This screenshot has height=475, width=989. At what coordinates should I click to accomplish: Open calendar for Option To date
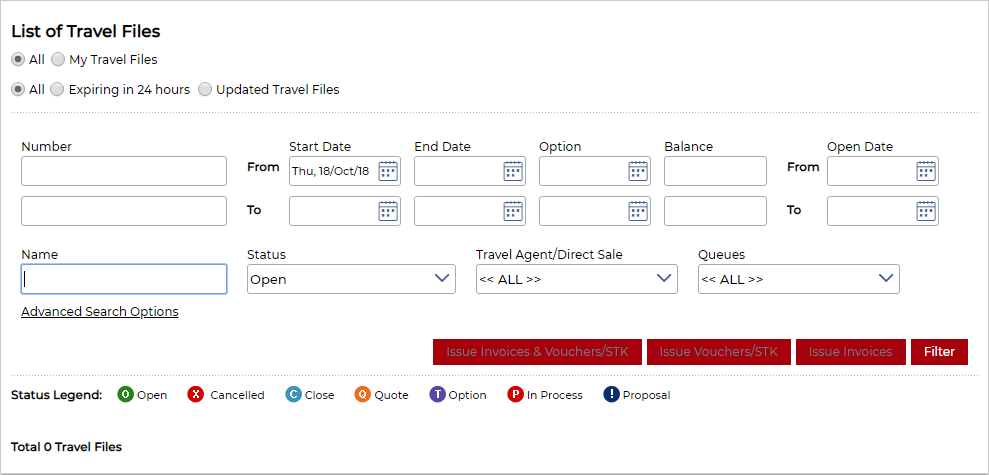[638, 211]
